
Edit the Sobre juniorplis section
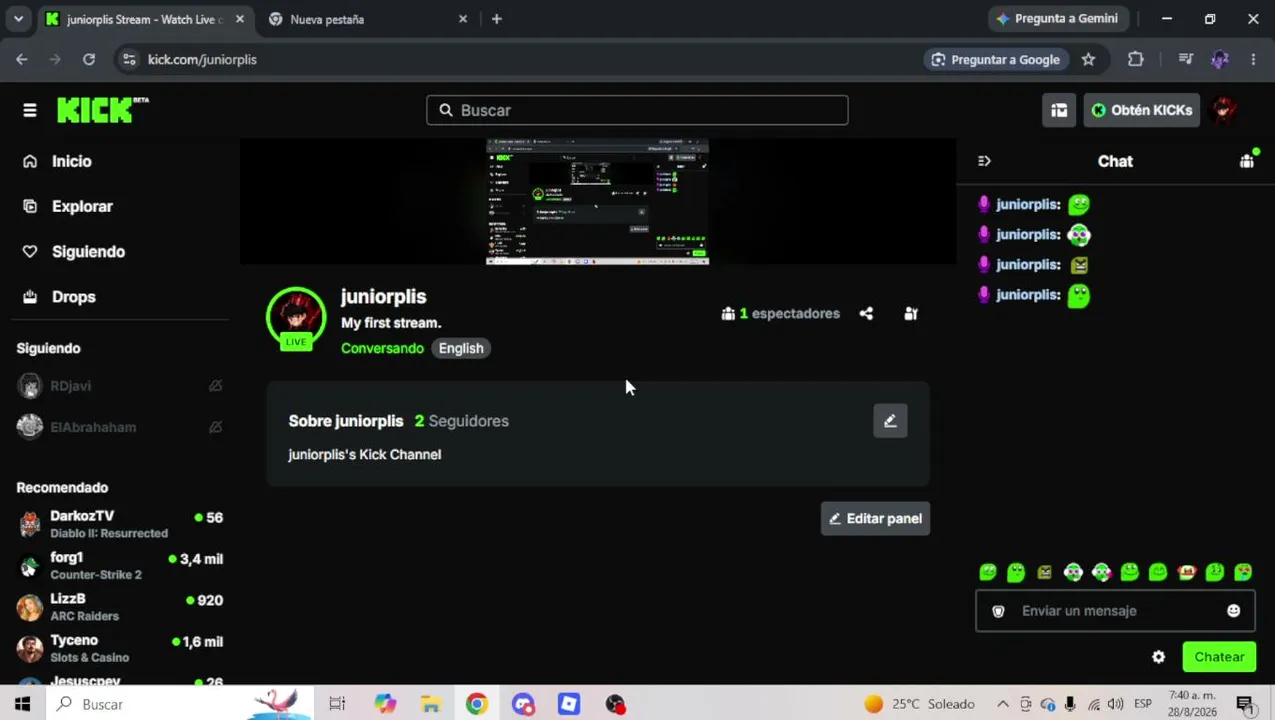pos(890,421)
